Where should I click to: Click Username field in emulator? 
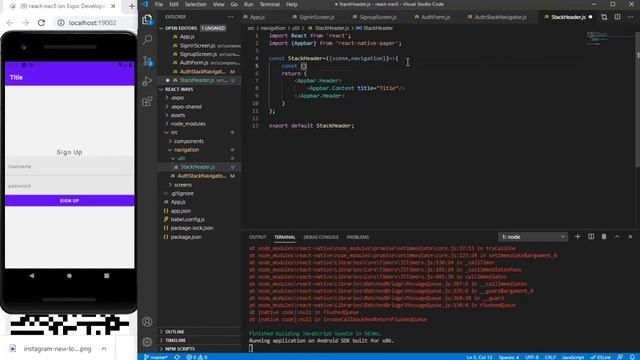[69, 167]
